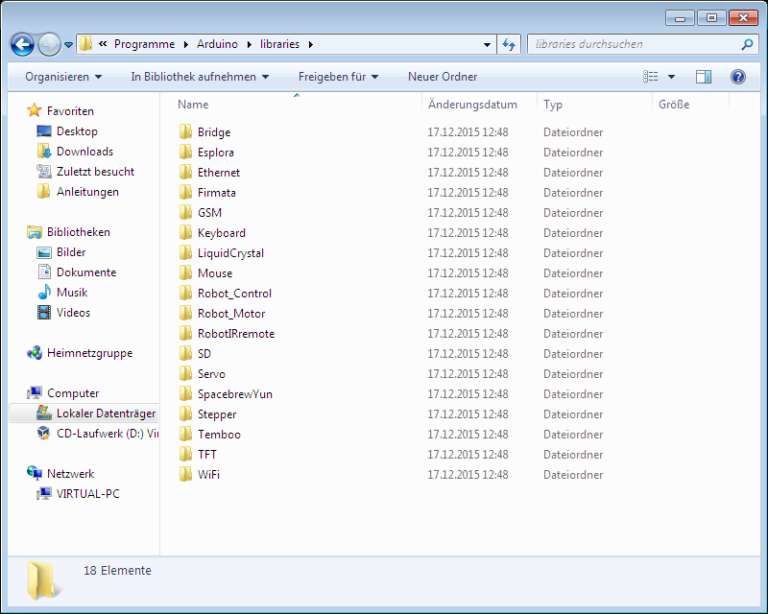Screen dimensions: 768x614
Task: Click the Neuer Ordner button
Action: pyautogui.click(x=442, y=77)
